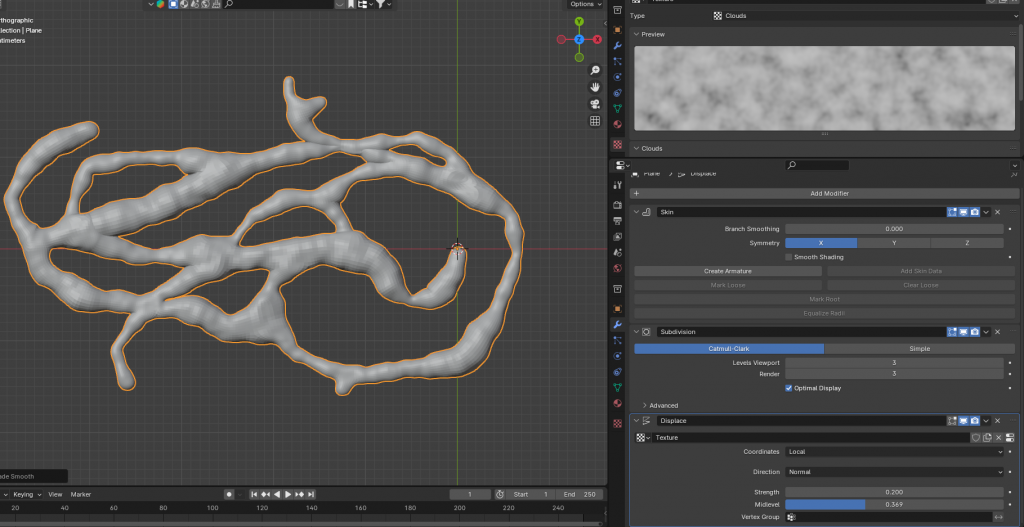Uncheck the Optimal Display checkbox
Screen dimensions: 1024x527
pos(788,387)
